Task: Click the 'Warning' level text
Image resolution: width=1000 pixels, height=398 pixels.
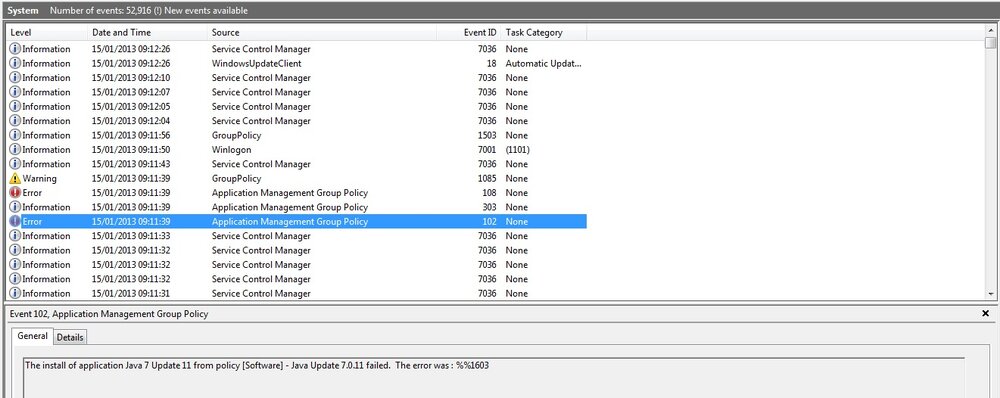Action: pos(40,179)
